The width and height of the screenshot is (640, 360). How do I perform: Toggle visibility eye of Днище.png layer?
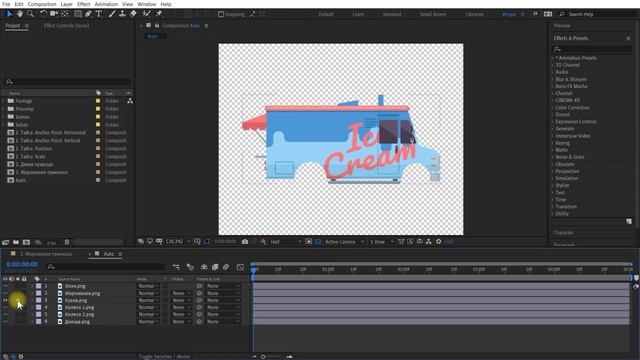(x=5, y=322)
